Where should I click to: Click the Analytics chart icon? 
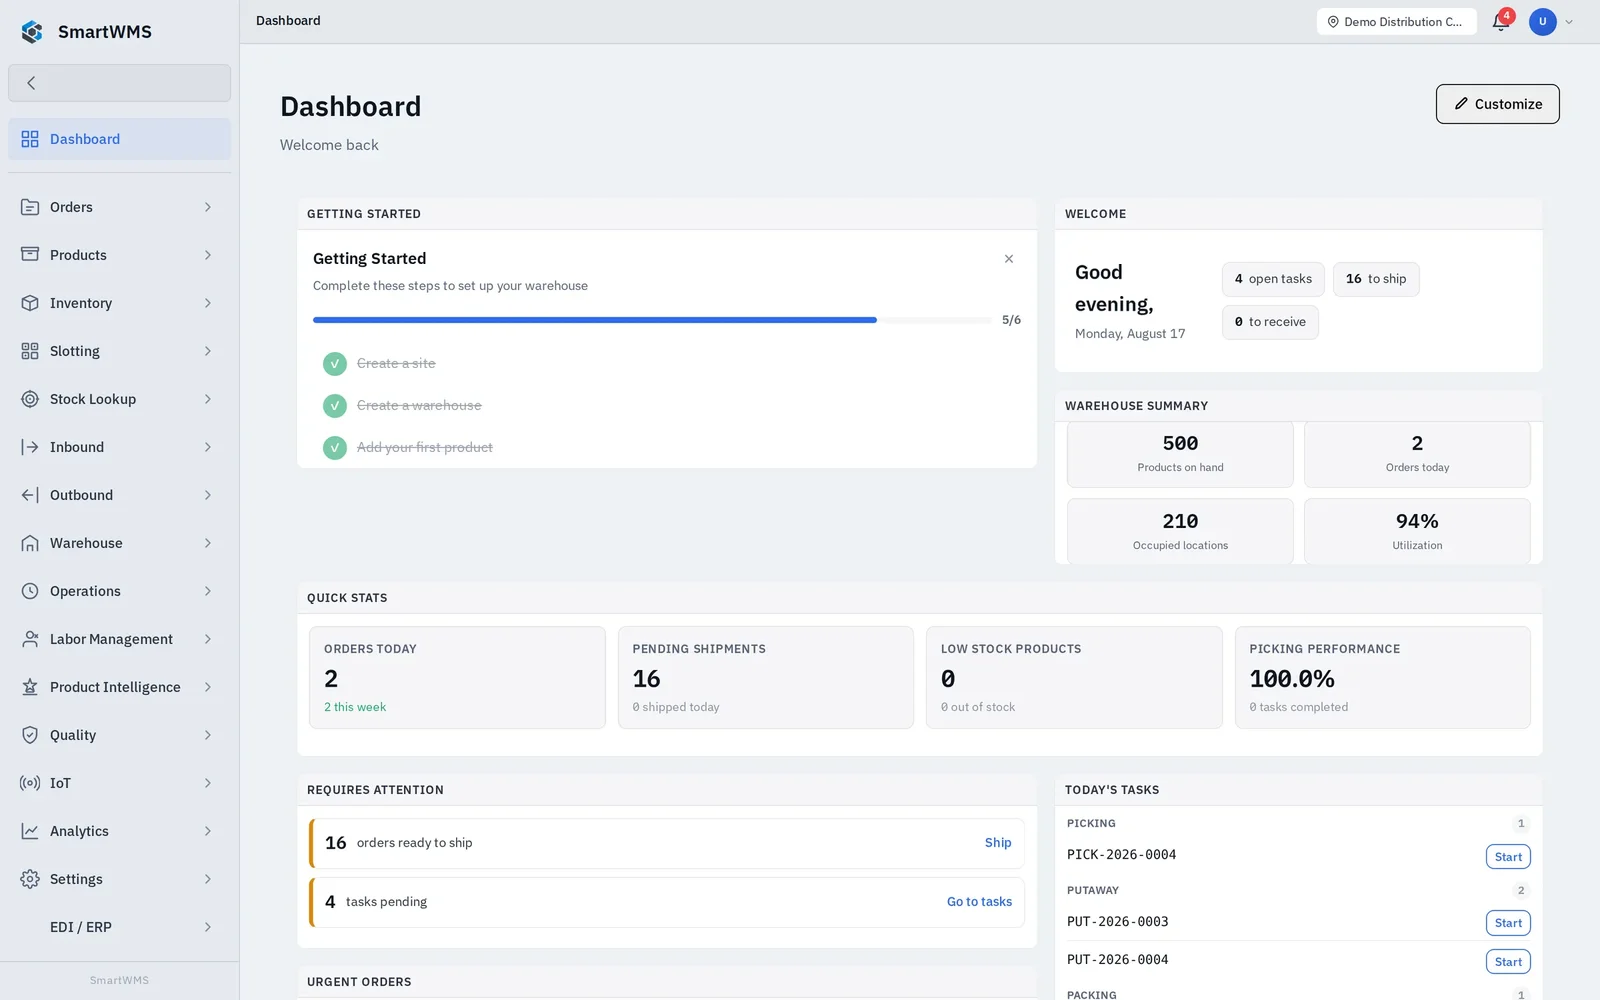tap(30, 831)
